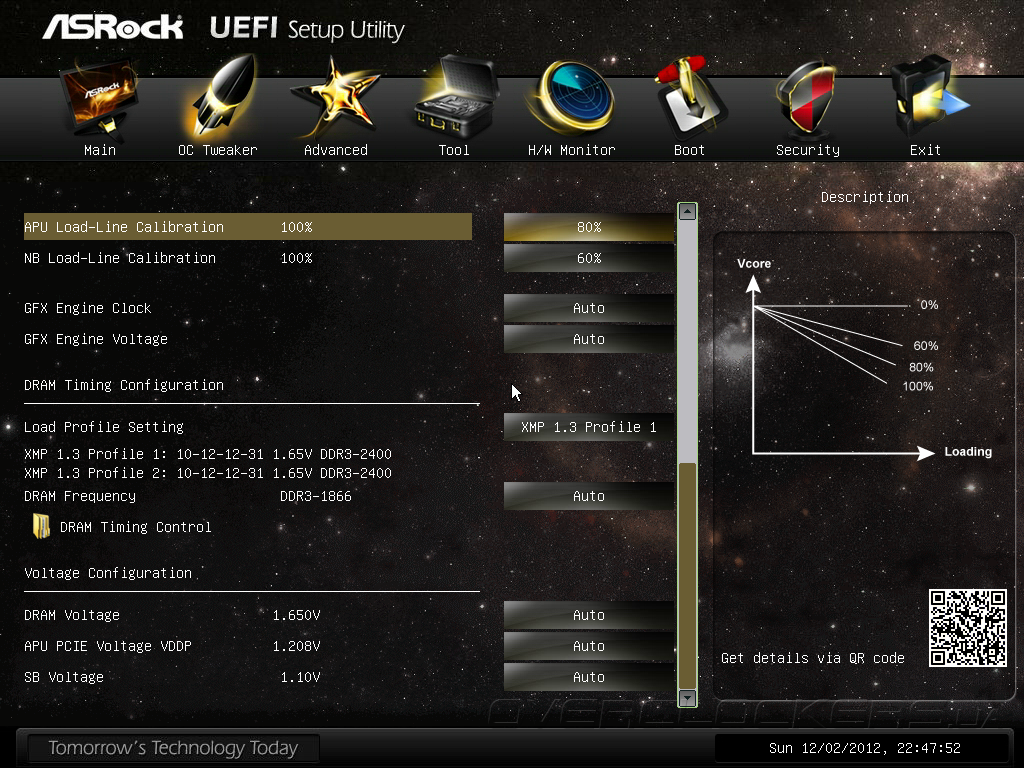
Task: Open the DRAM Timing Control submenu
Action: pyautogui.click(x=135, y=526)
